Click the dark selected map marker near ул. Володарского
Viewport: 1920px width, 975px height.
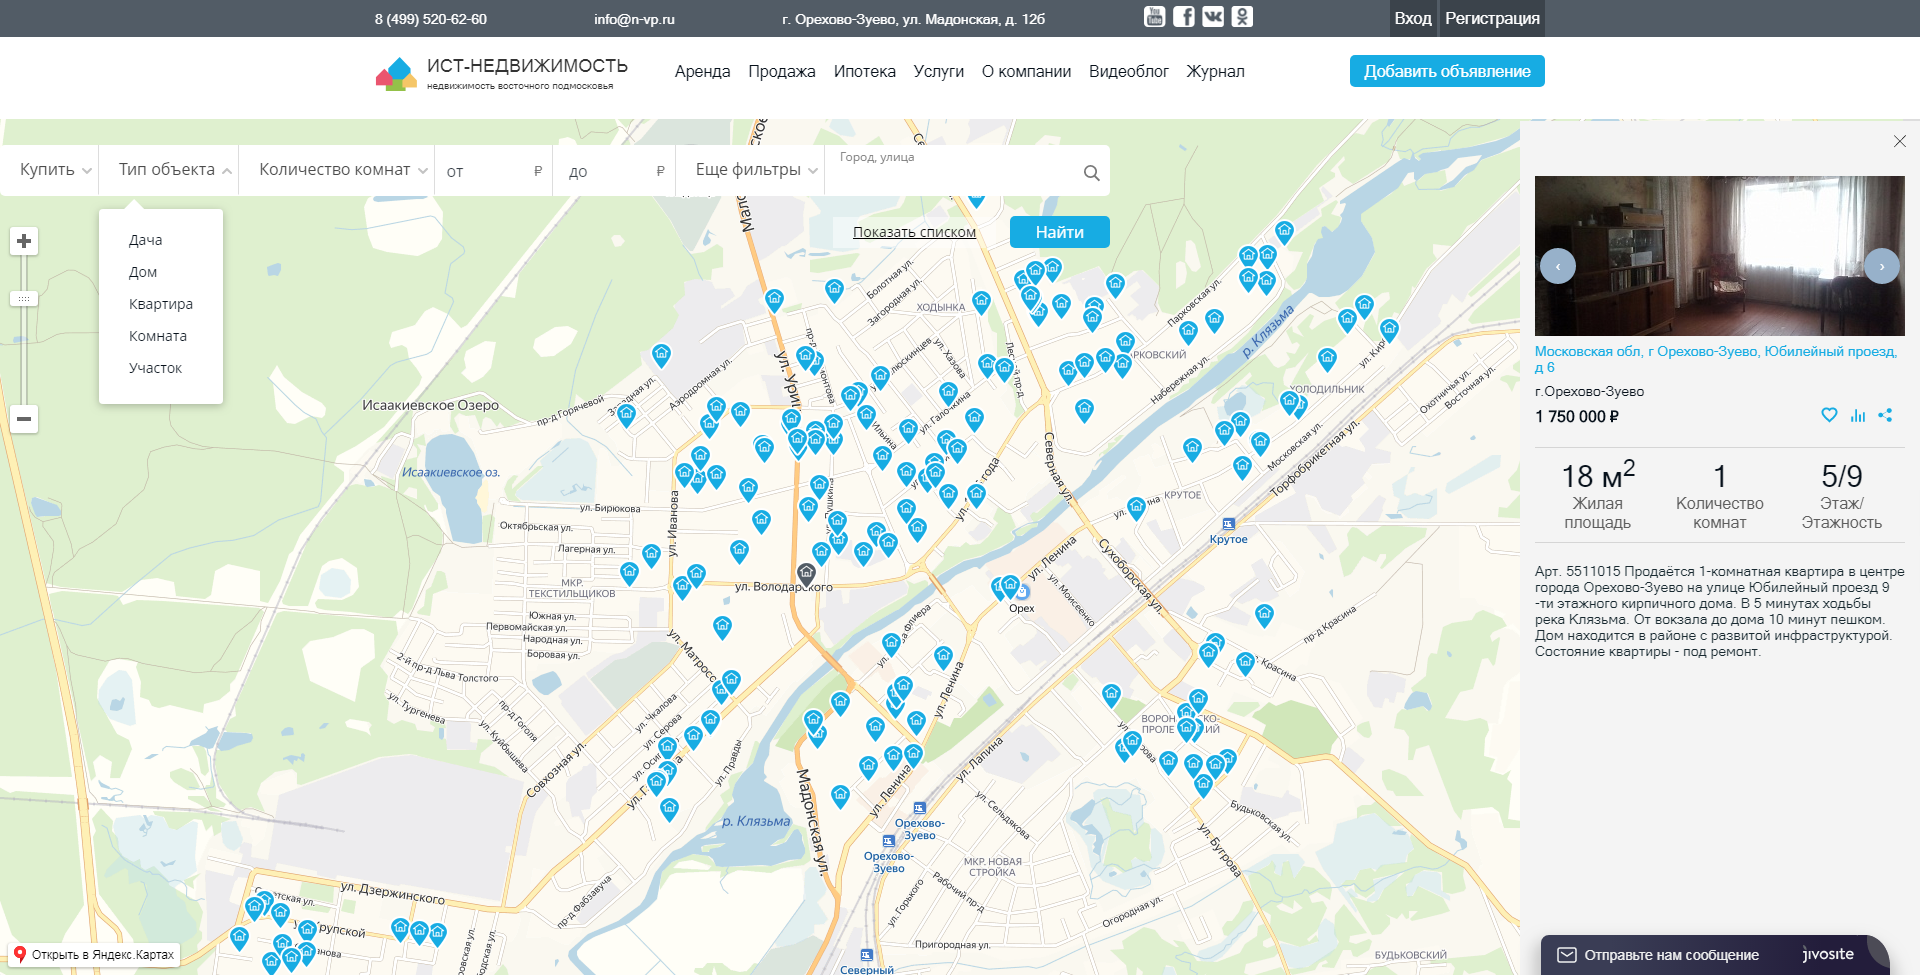(x=806, y=574)
